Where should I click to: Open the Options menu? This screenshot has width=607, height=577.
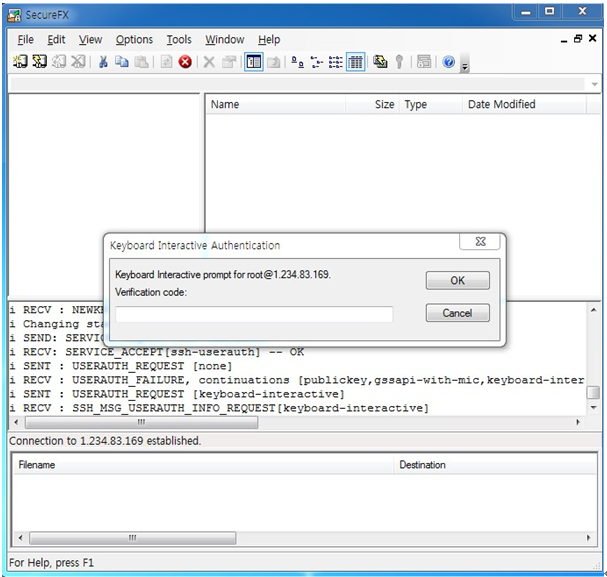[134, 39]
